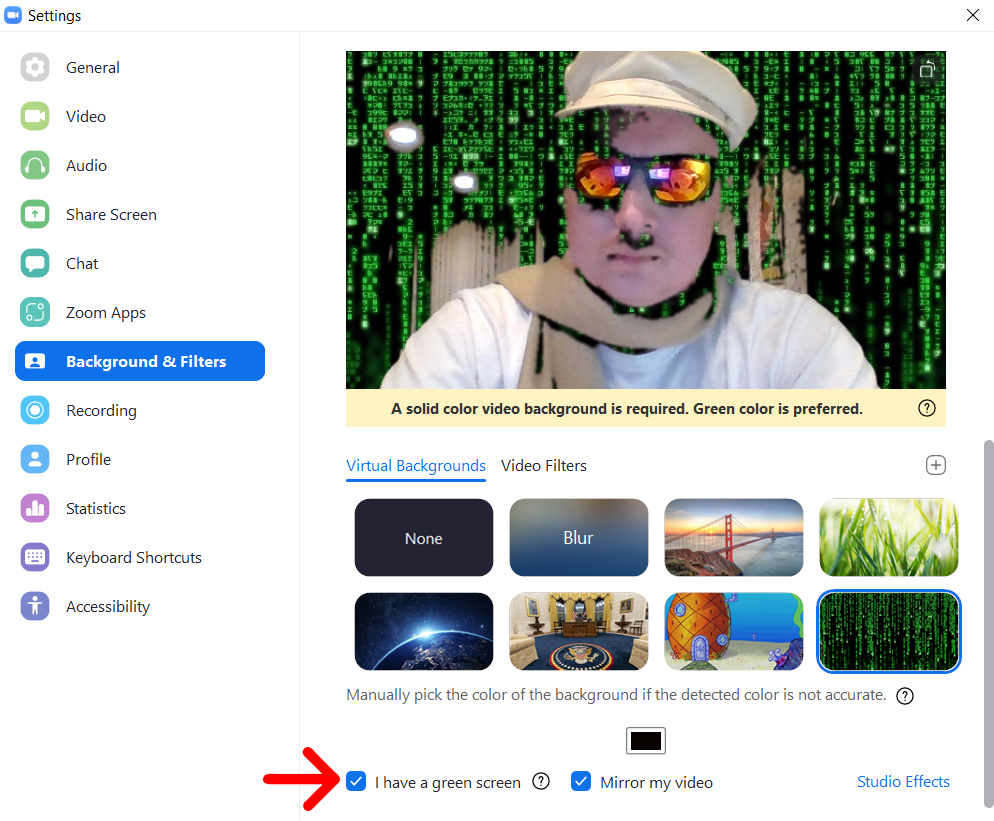Image resolution: width=994 pixels, height=821 pixels.
Task: Select the Earth from space background
Action: pos(424,632)
